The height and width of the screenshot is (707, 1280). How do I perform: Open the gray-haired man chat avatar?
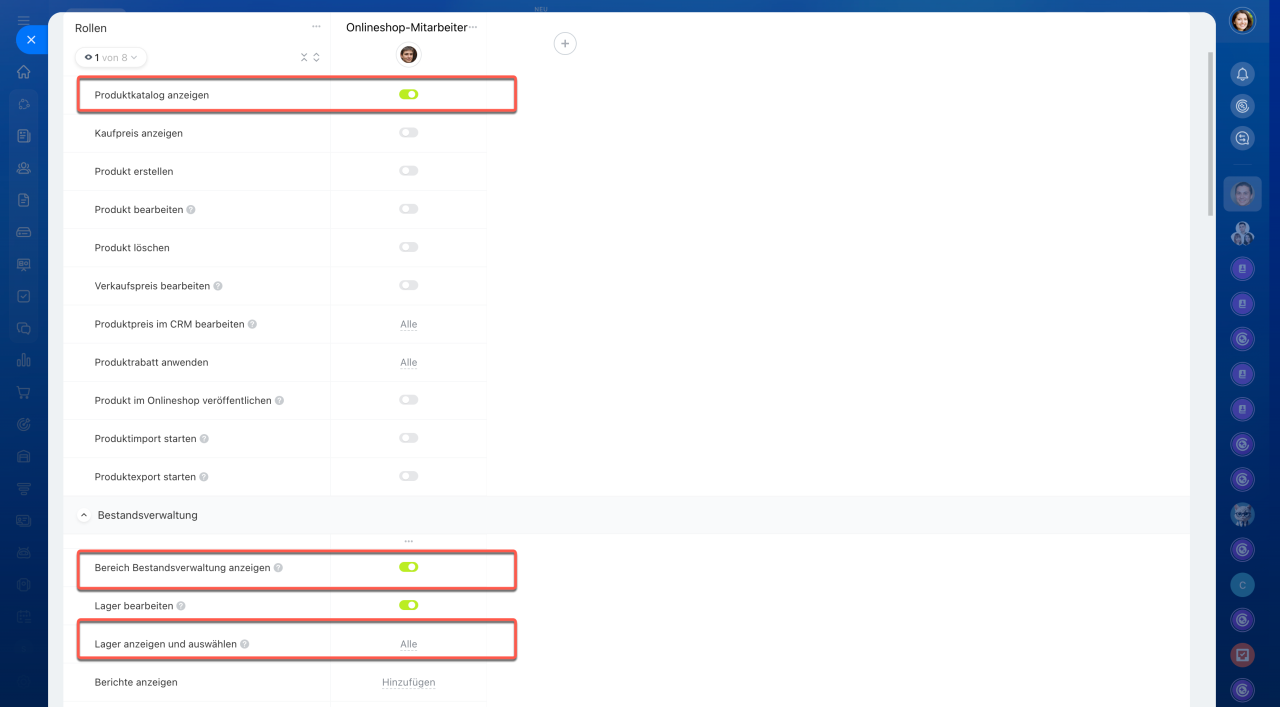[1242, 515]
